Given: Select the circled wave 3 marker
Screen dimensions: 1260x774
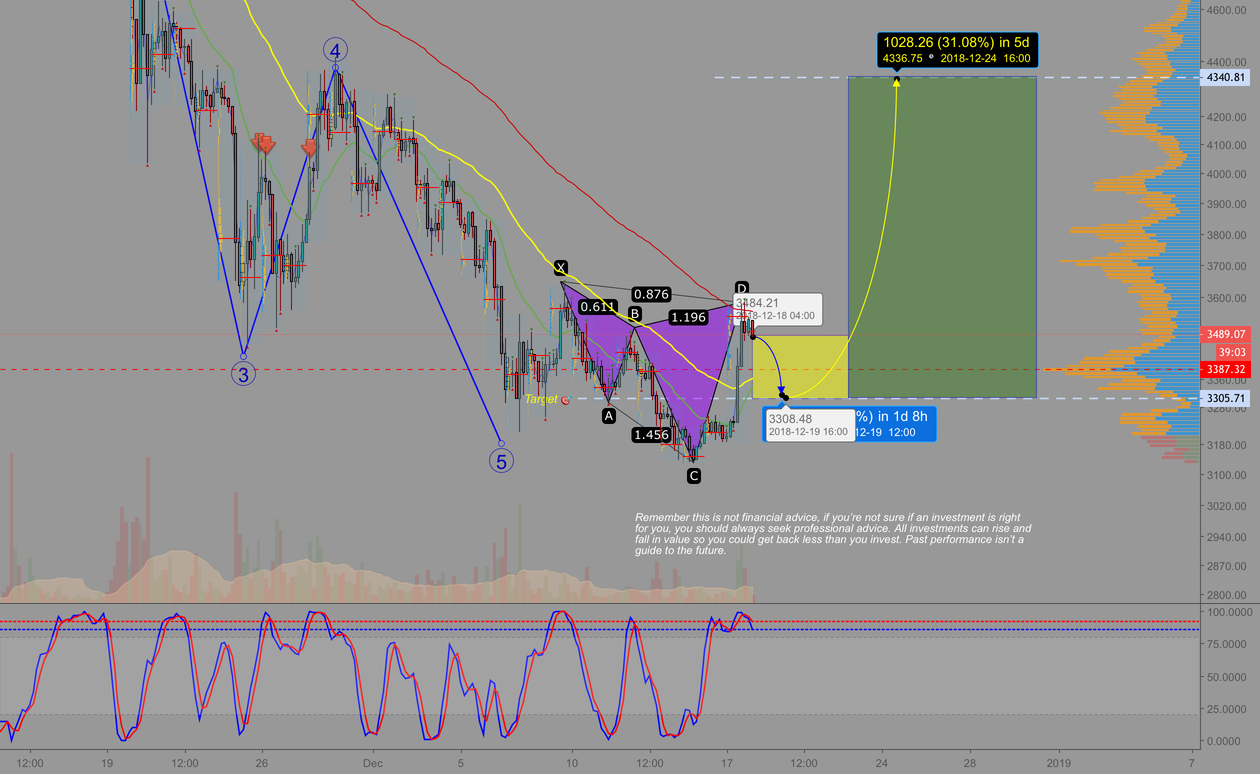Looking at the screenshot, I should (243, 375).
